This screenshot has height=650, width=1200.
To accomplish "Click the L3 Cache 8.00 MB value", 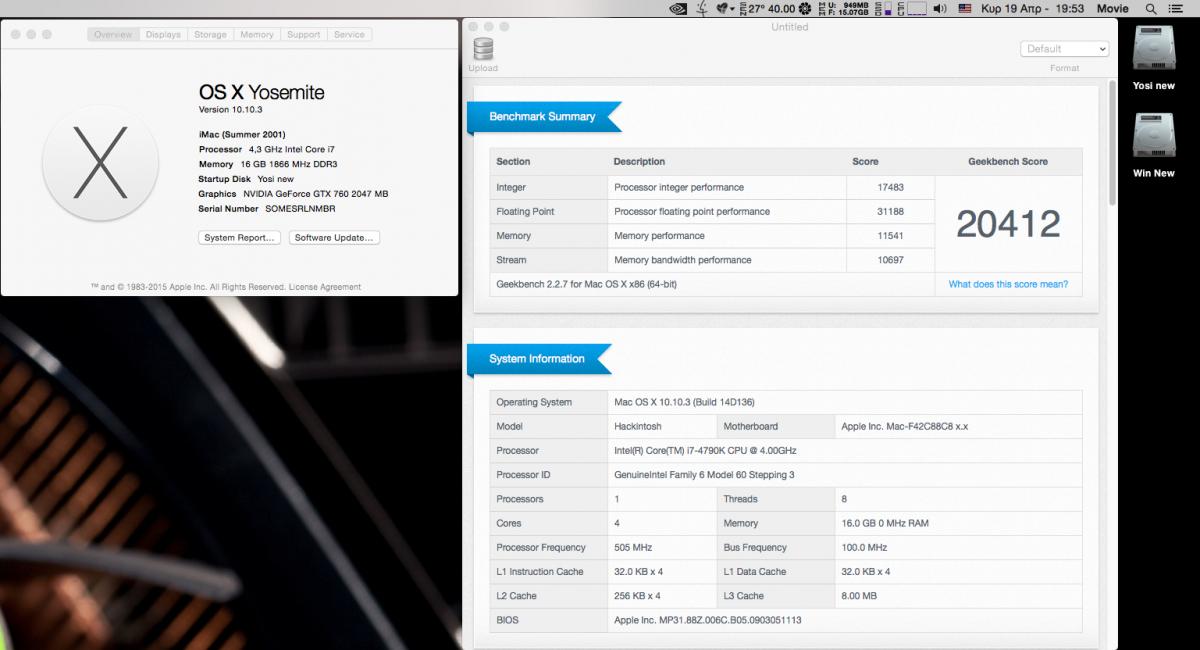I will [x=860, y=596].
